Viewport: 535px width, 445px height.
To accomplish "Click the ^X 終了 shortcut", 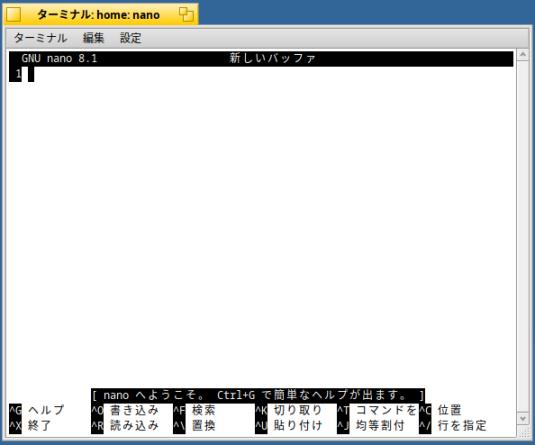I will [30, 426].
